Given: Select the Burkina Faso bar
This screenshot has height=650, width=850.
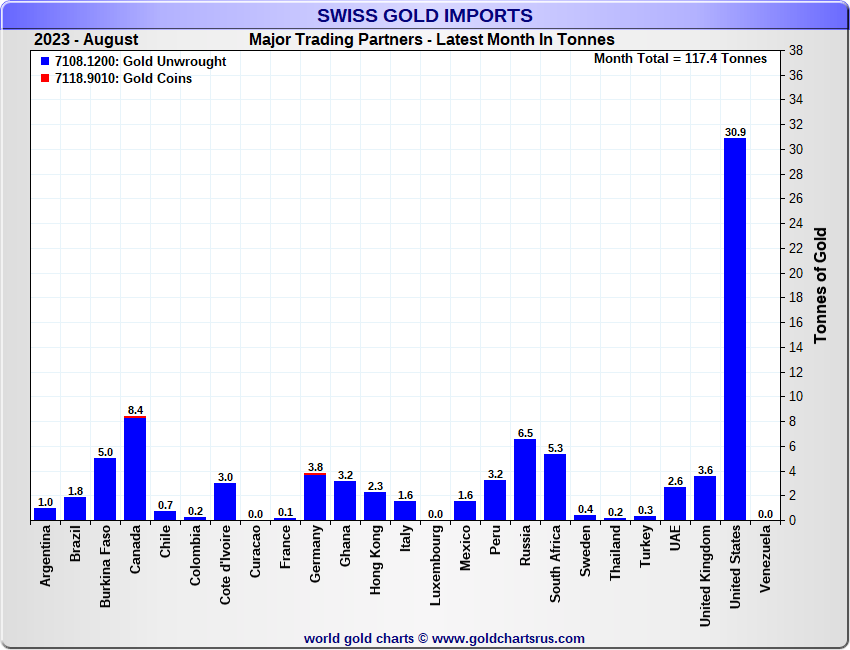Looking at the screenshot, I should point(105,489).
